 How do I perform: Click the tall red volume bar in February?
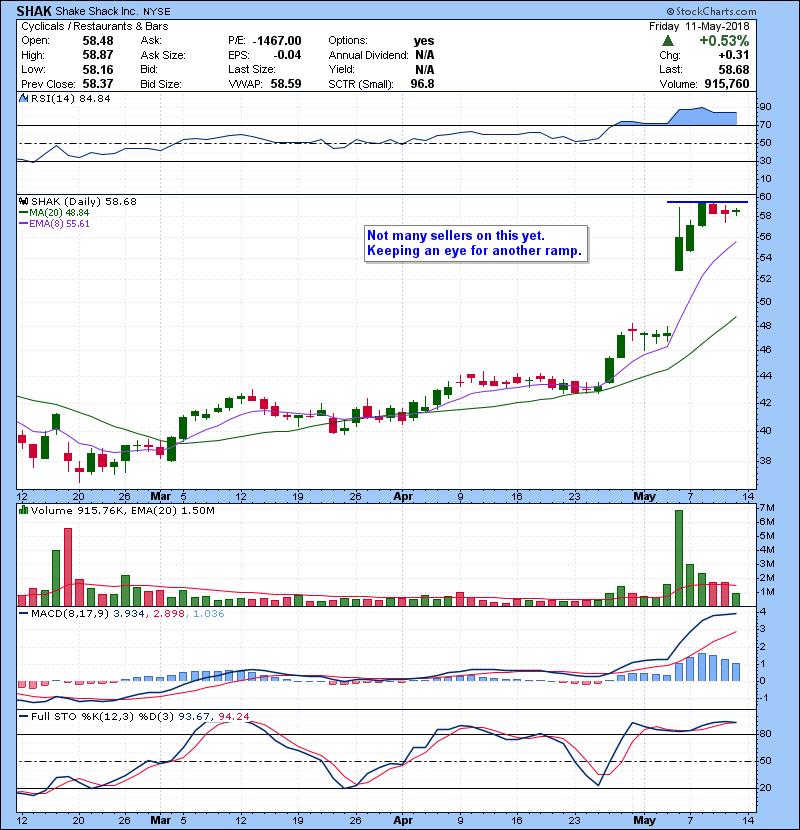click(68, 567)
